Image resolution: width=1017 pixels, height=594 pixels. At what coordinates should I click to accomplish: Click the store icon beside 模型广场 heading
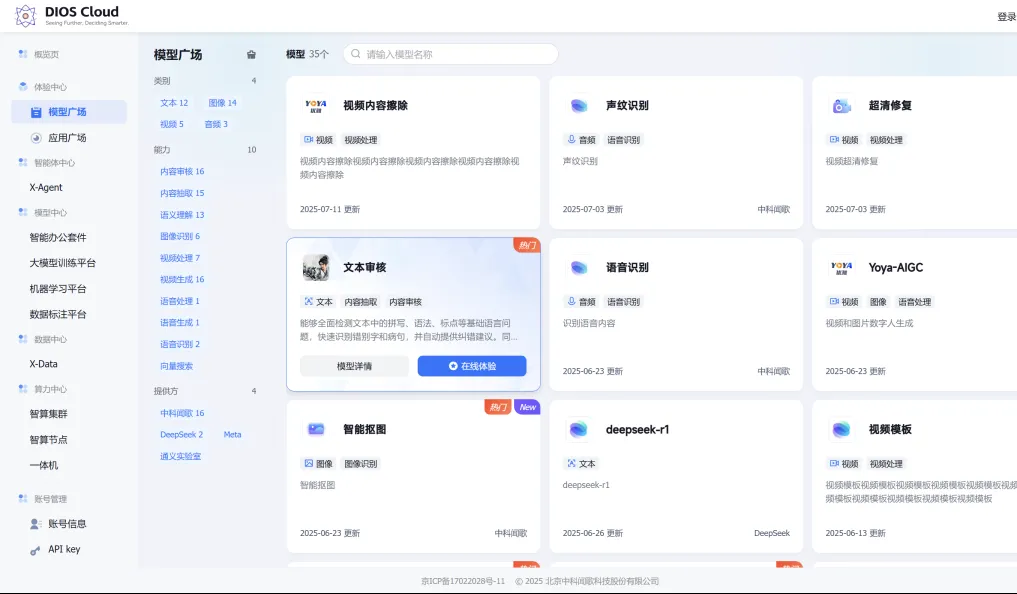(251, 55)
